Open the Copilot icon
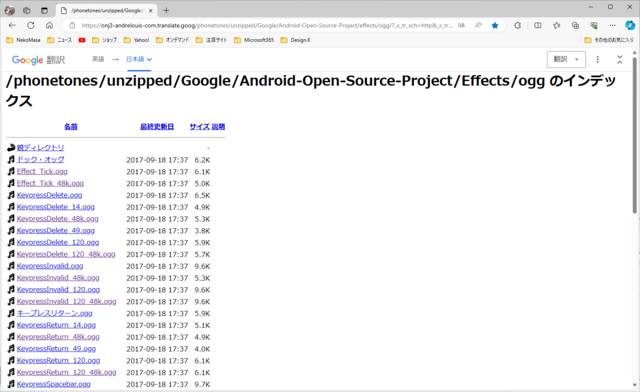The image size is (640, 392). click(630, 25)
